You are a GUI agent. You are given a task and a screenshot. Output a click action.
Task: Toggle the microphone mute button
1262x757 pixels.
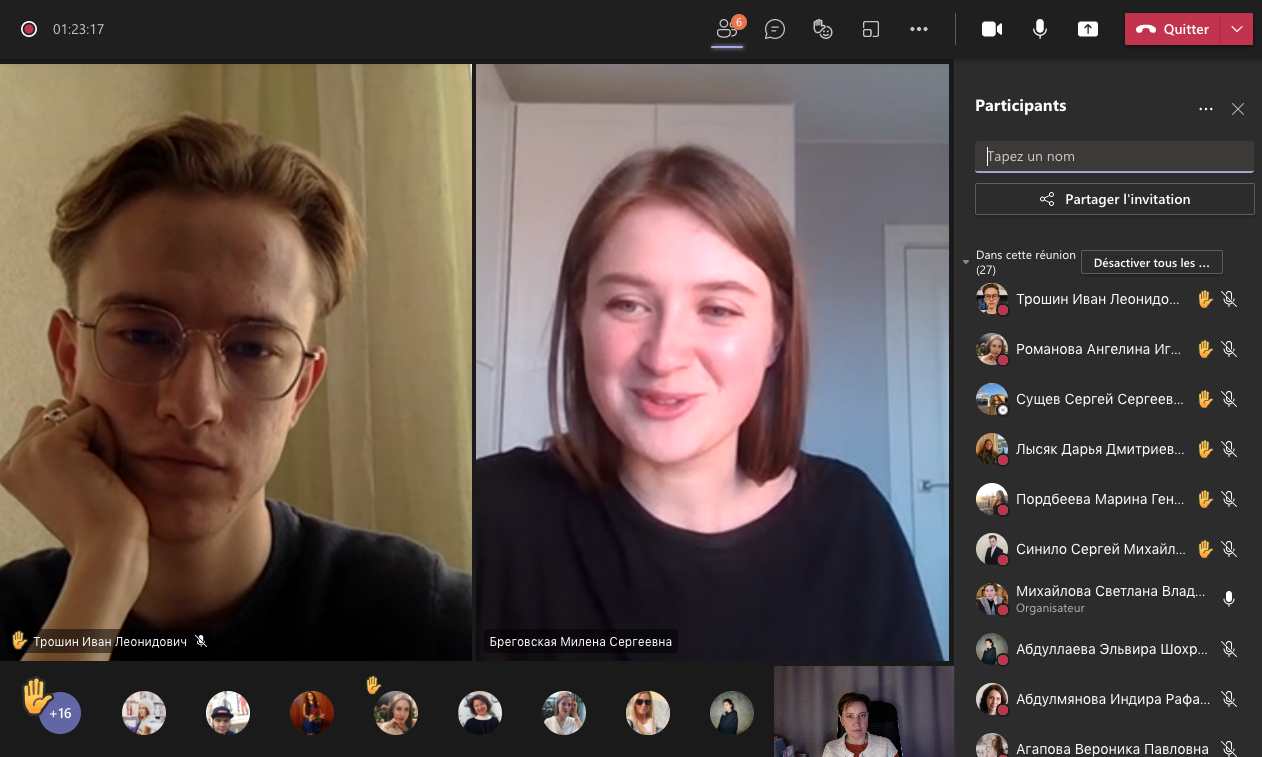[x=1039, y=29]
